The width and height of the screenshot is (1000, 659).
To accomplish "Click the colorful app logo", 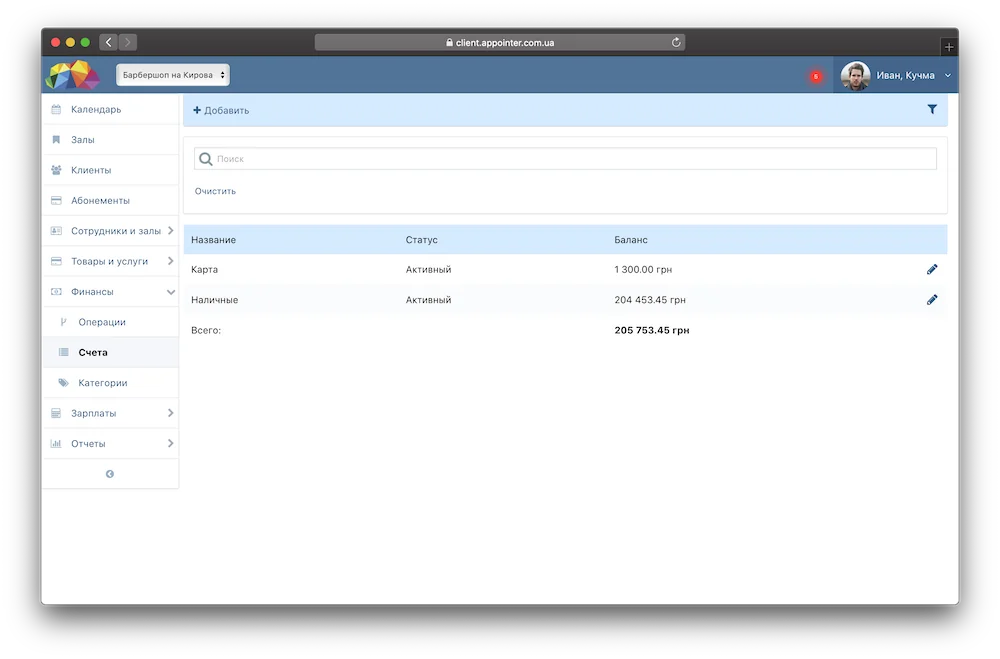I will click(x=73, y=75).
